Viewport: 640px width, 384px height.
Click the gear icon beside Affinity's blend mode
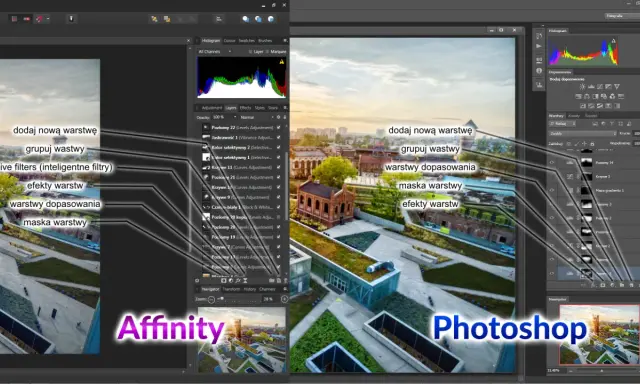point(278,117)
